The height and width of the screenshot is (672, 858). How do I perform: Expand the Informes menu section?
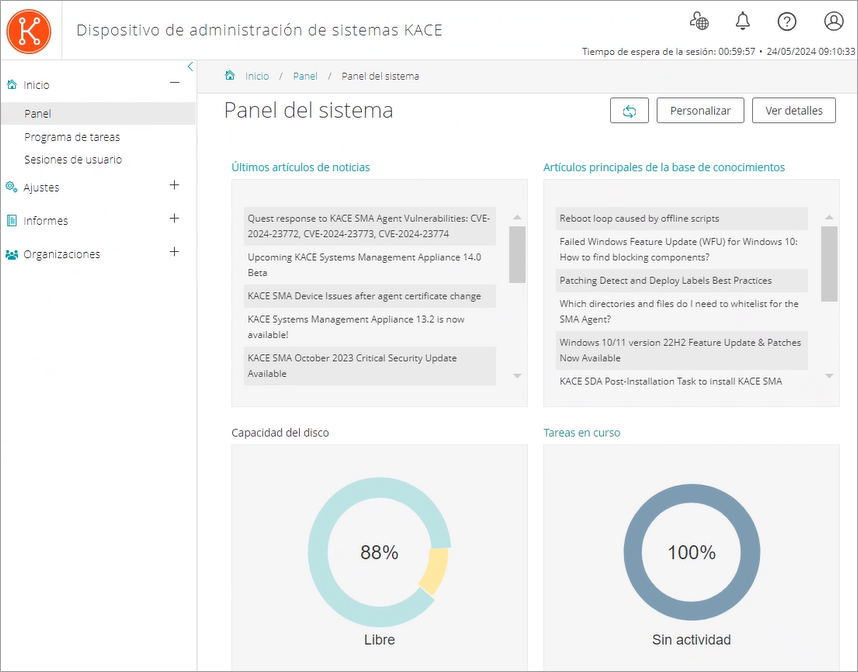coord(174,219)
